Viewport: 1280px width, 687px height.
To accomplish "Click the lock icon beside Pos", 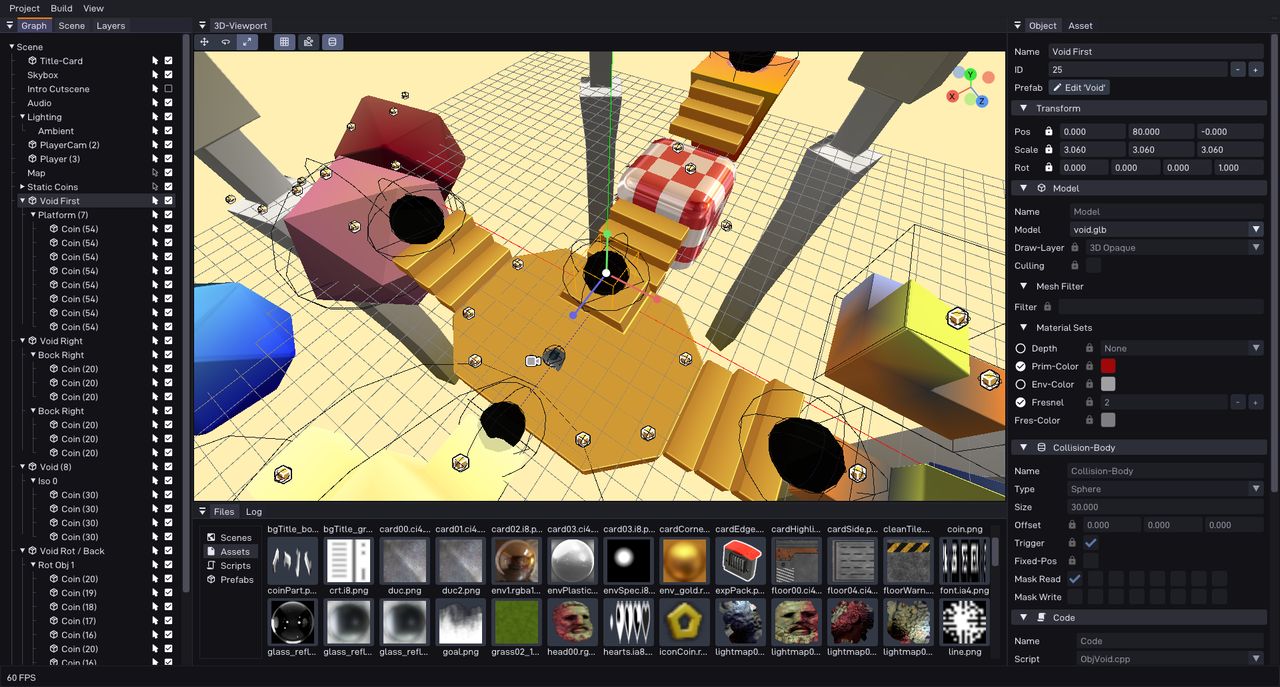I will (1049, 132).
